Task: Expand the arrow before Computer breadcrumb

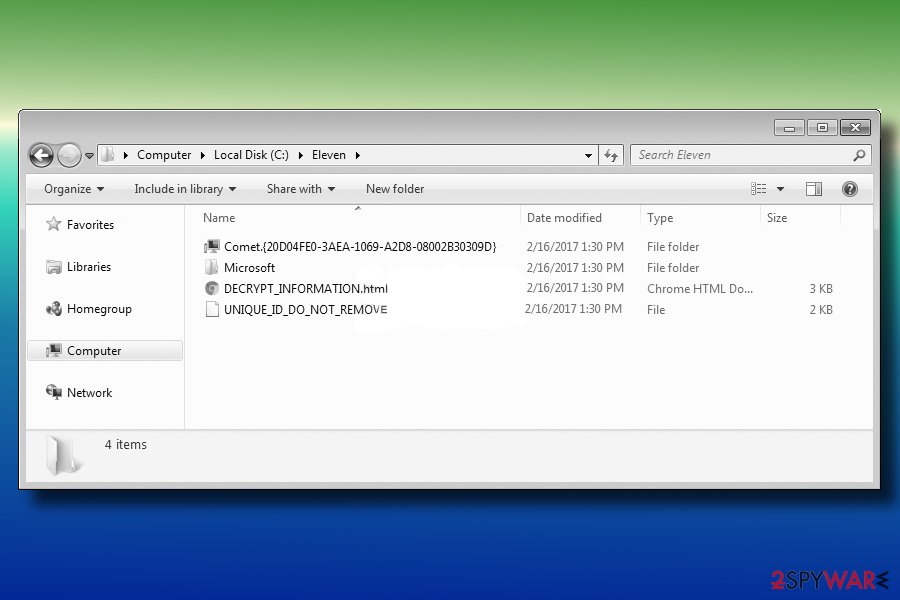Action: pos(126,156)
